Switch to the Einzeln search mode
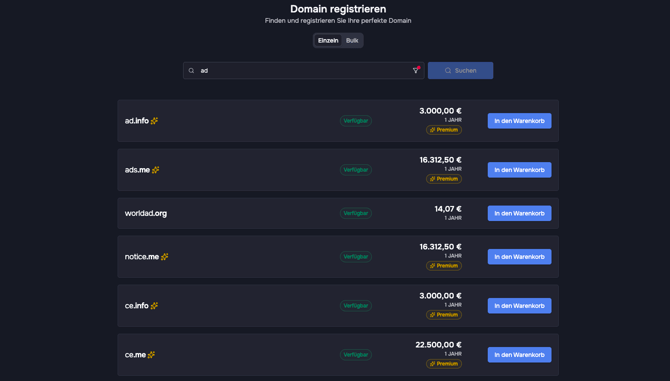 click(328, 41)
